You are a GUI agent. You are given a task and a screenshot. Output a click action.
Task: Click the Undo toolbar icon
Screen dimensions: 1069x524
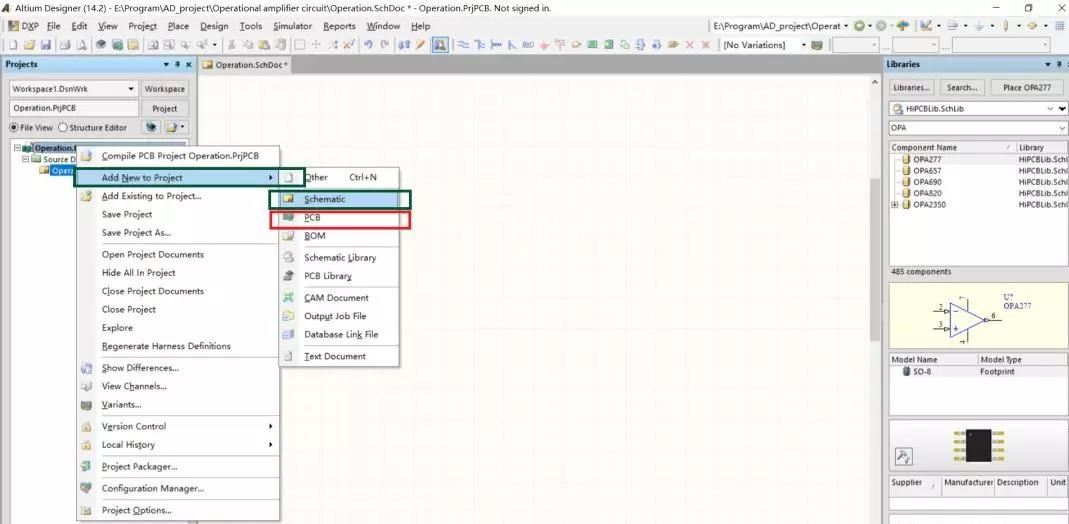369,45
